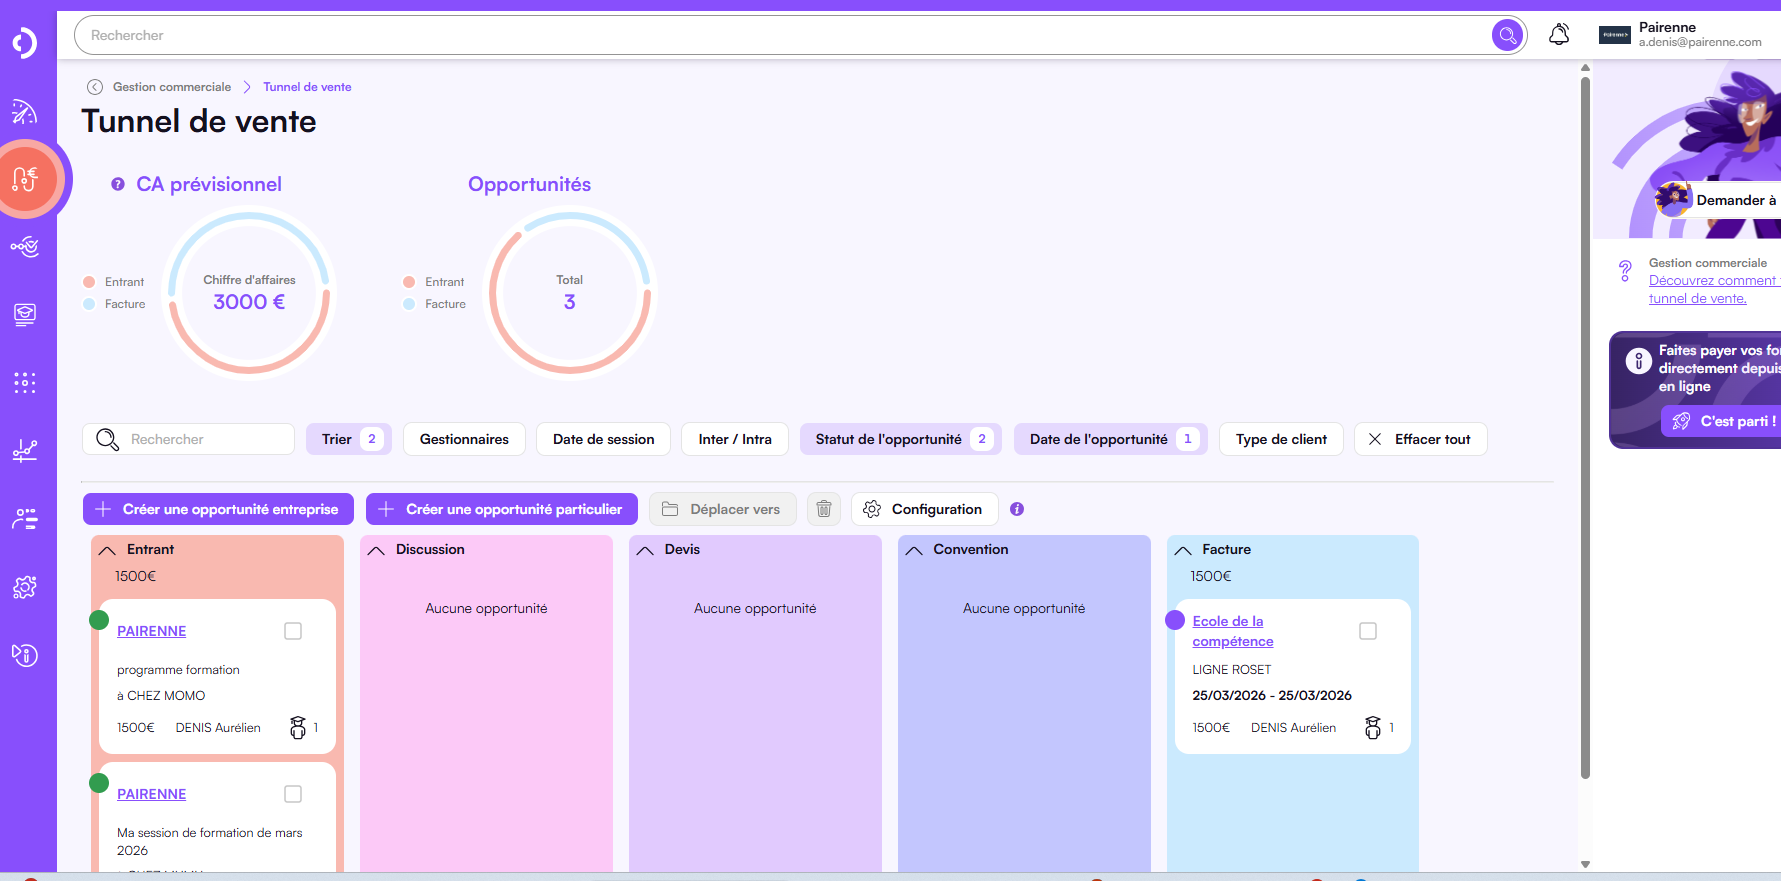Click Entrant legend dot under CA prévisionnel
The image size is (1781, 881).
pos(89,282)
